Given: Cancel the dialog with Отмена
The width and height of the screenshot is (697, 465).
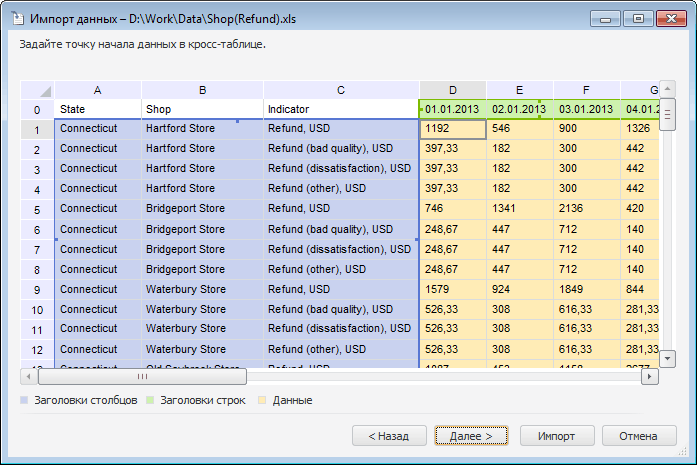Looking at the screenshot, I should (637, 436).
